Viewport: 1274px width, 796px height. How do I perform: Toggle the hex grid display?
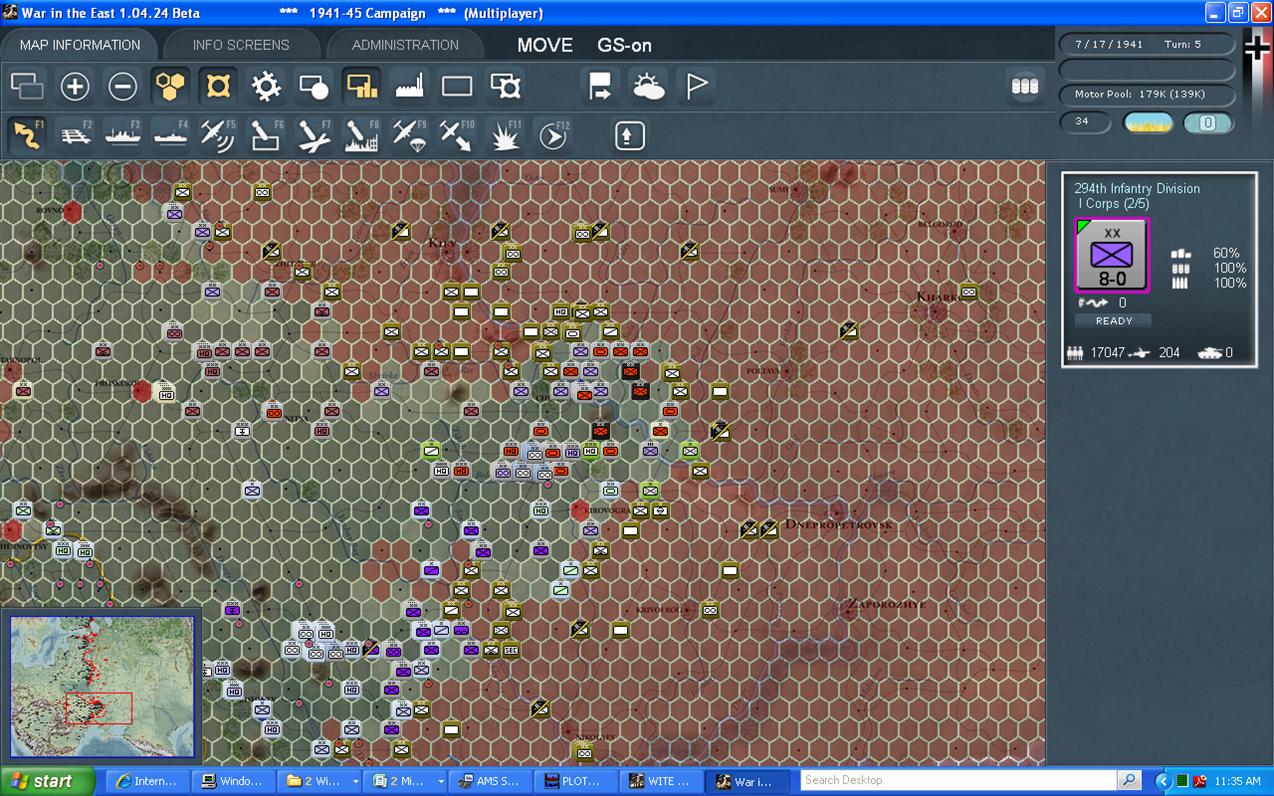click(x=171, y=87)
